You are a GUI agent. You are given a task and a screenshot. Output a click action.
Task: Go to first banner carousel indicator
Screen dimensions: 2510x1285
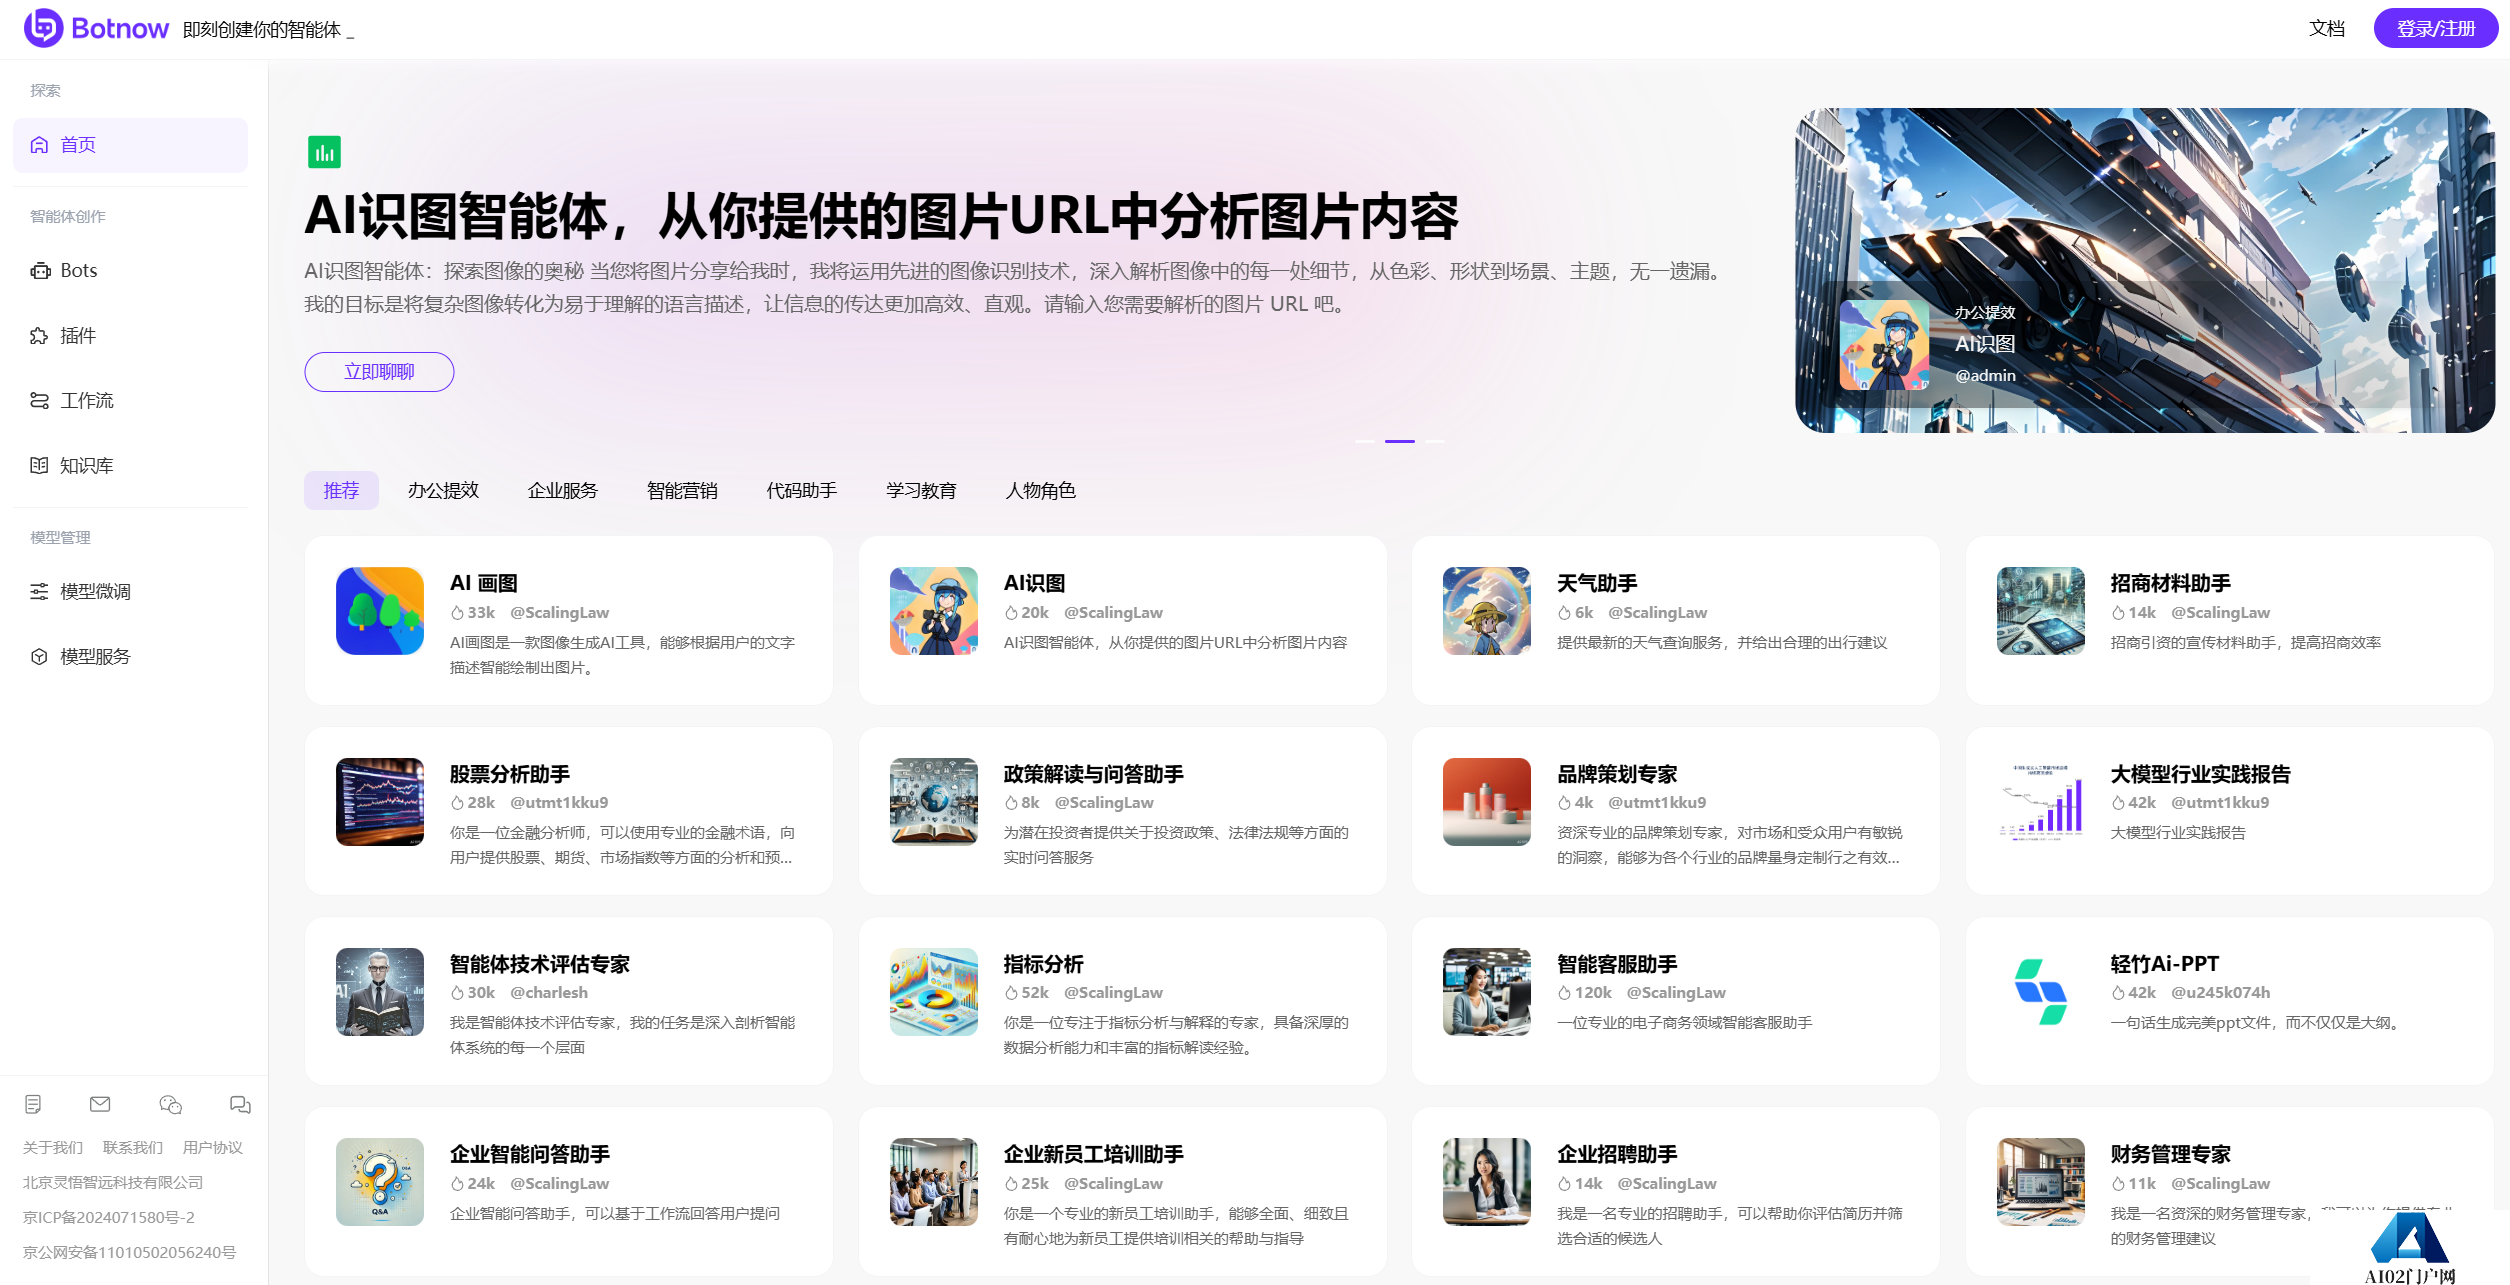1365,441
